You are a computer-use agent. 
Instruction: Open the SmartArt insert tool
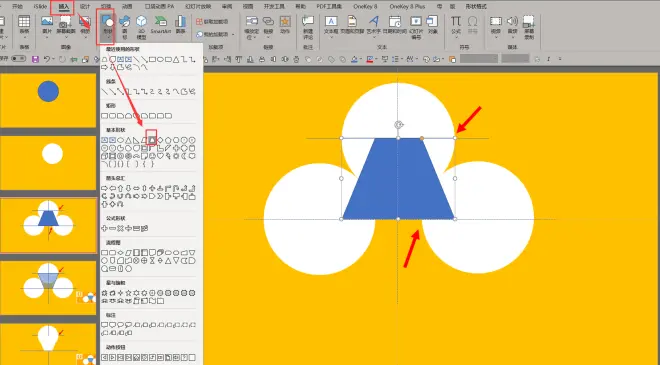160,24
